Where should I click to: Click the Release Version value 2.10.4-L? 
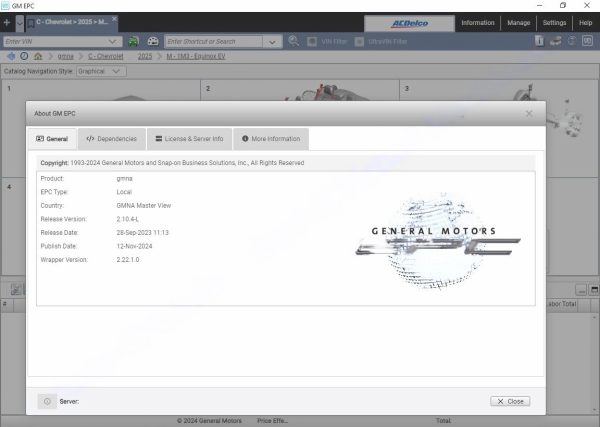[127, 219]
